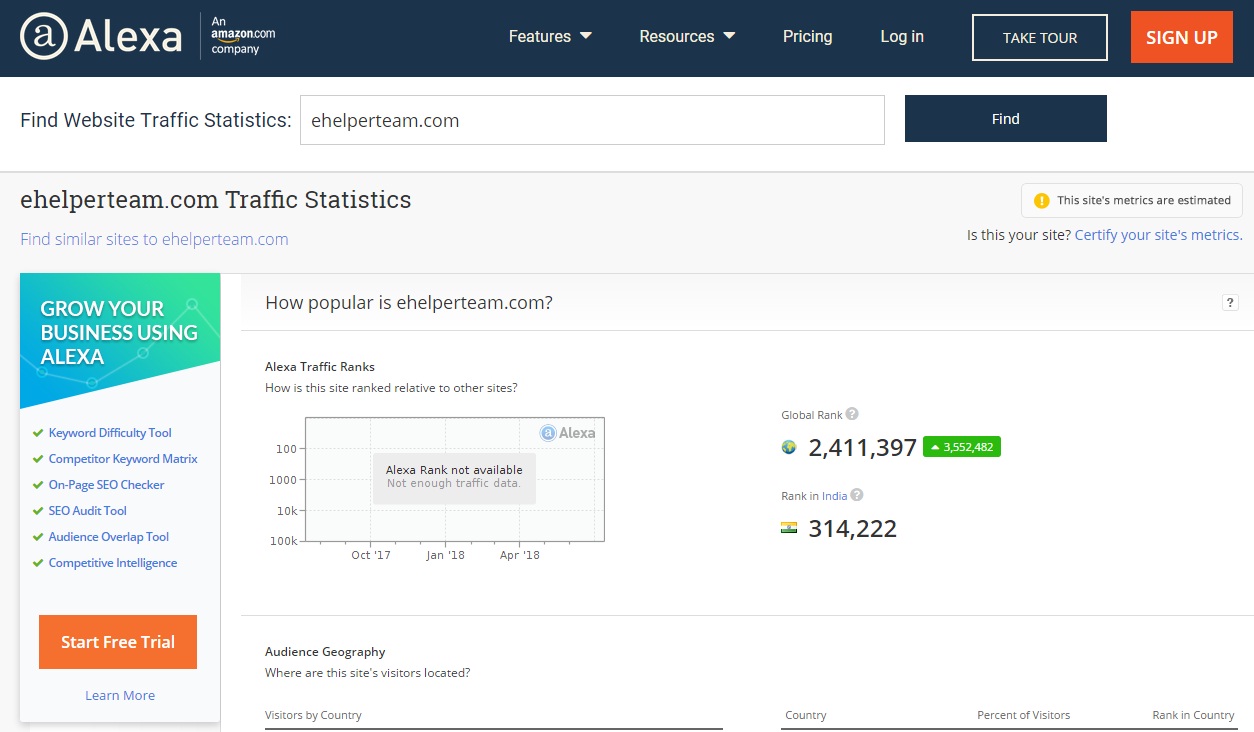Click the Alexa logo in header
Screen dimensions: 1254x732
[x=101, y=37]
